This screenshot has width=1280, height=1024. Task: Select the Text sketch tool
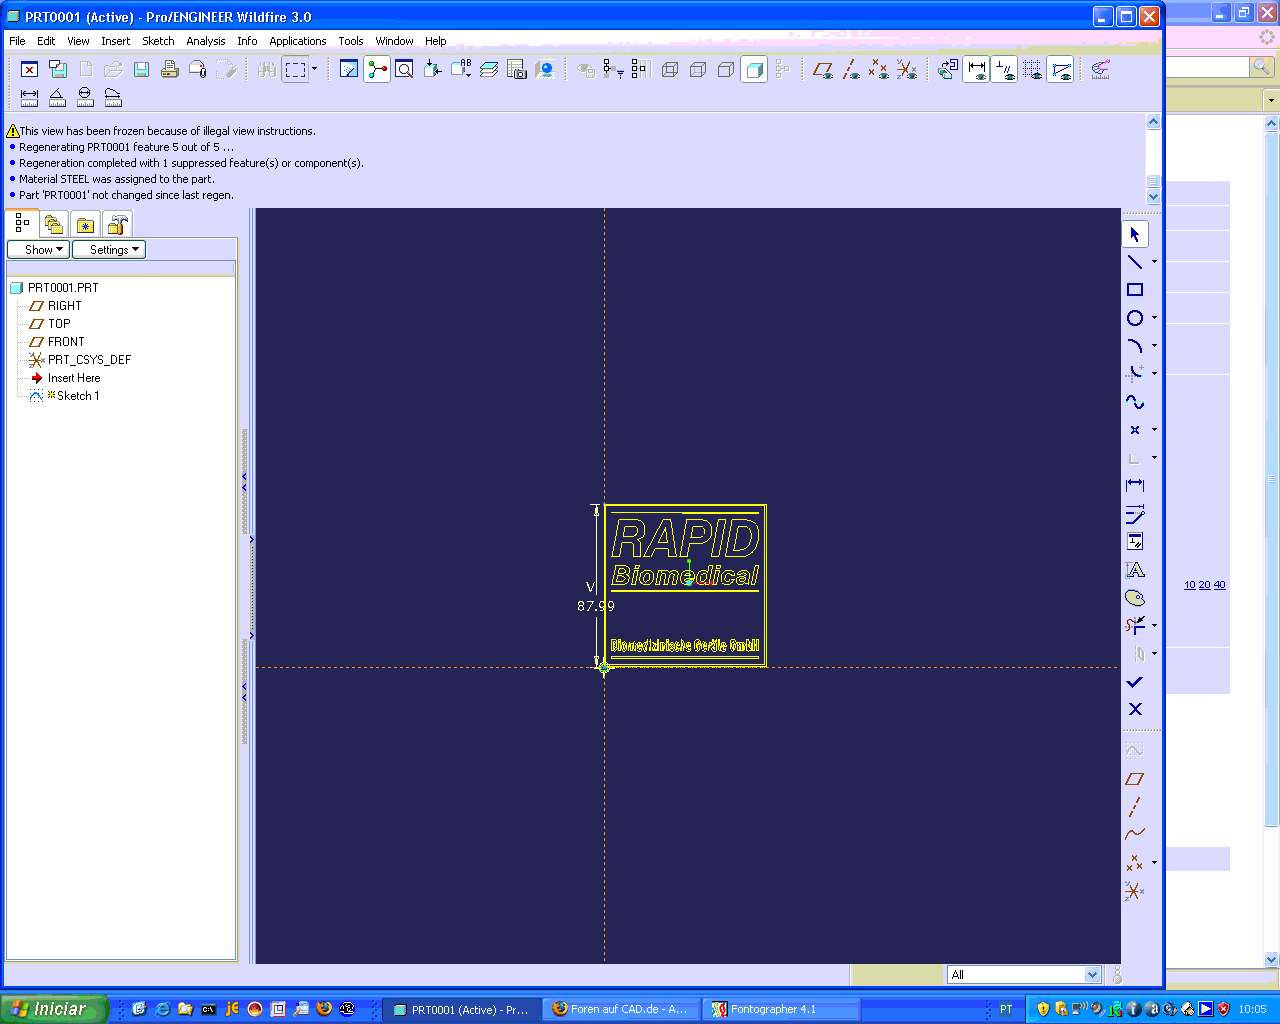pos(1135,570)
